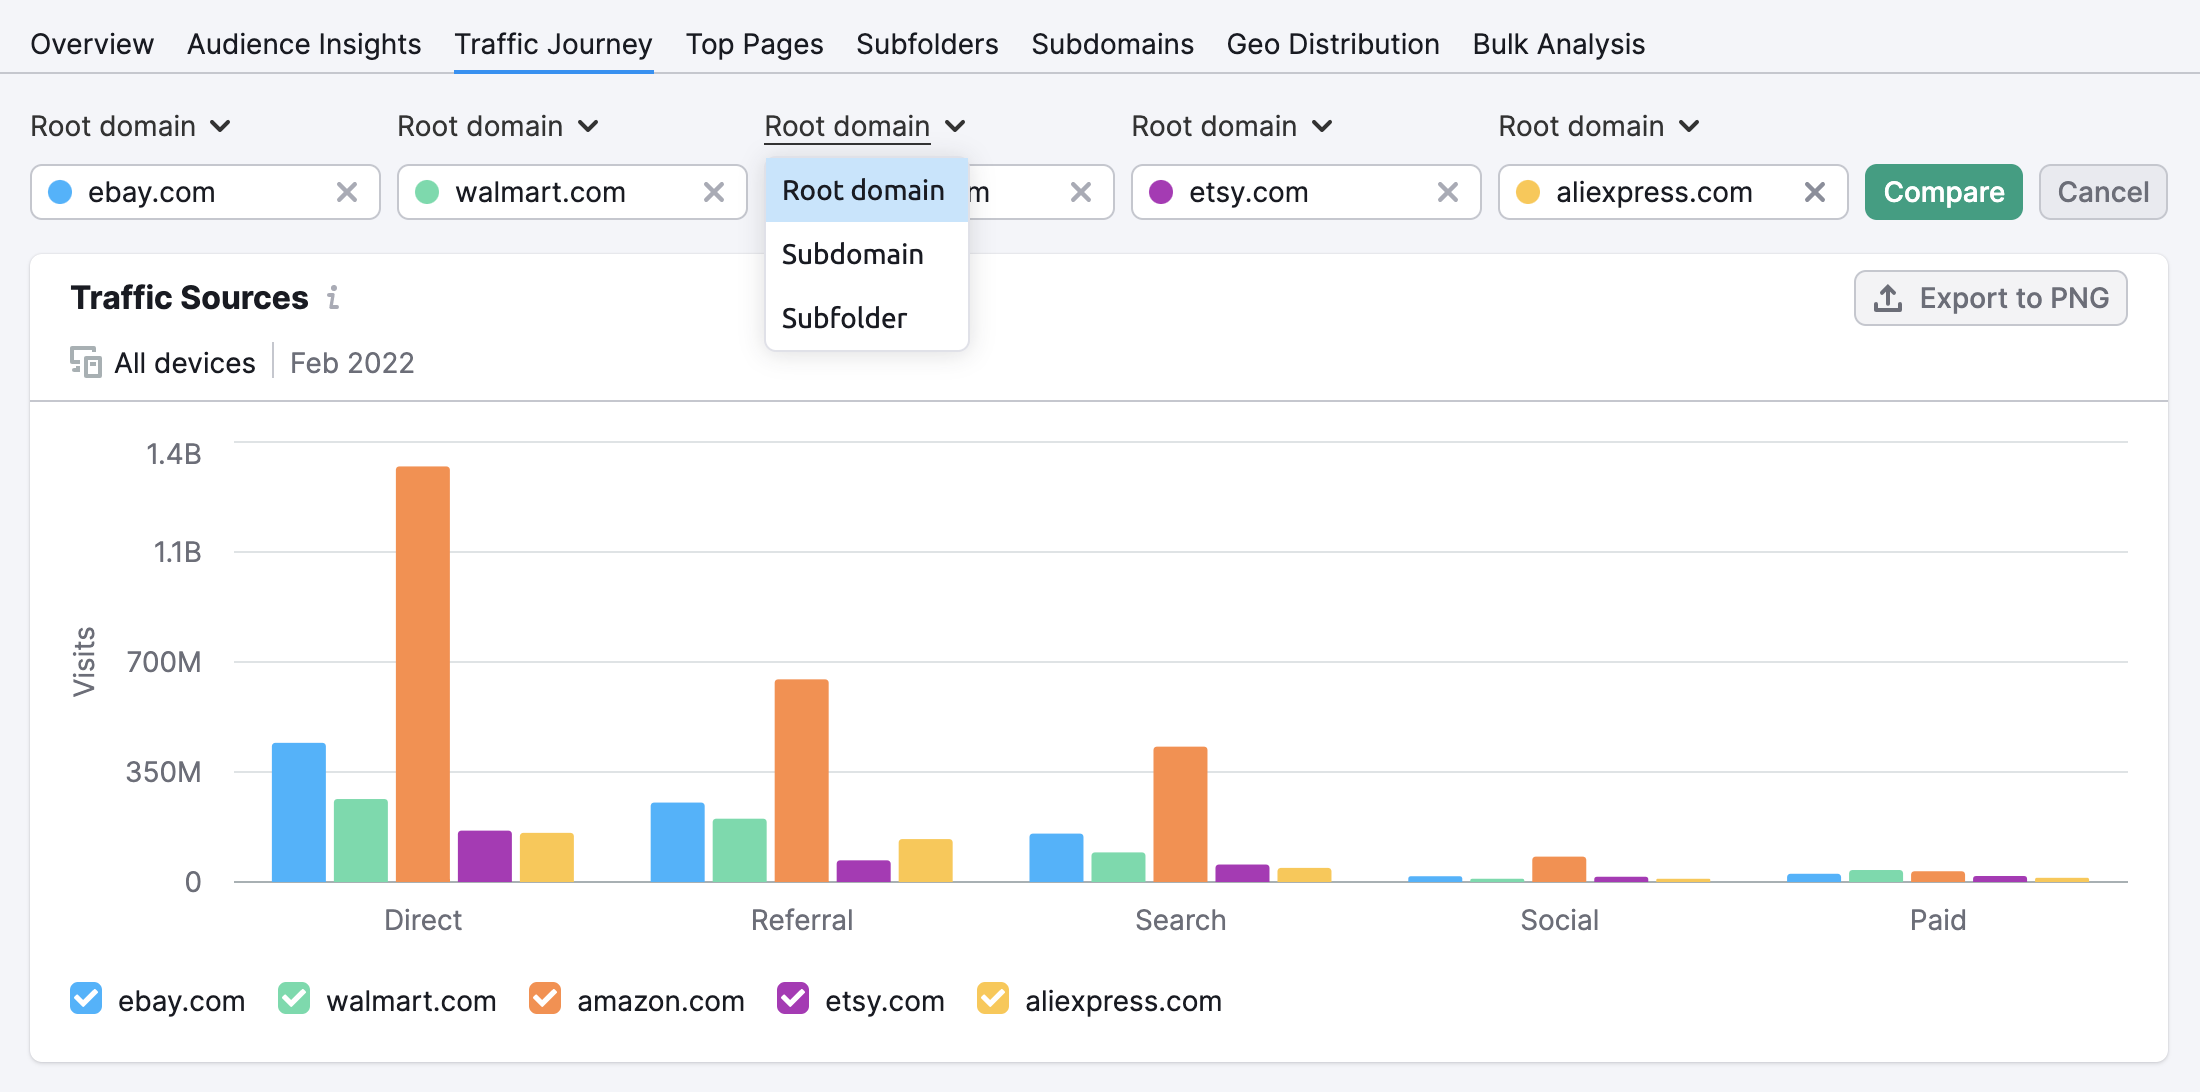Viewport: 2200px width, 1092px height.
Task: Choose Subdomain option in dropdown list
Action: point(866,254)
